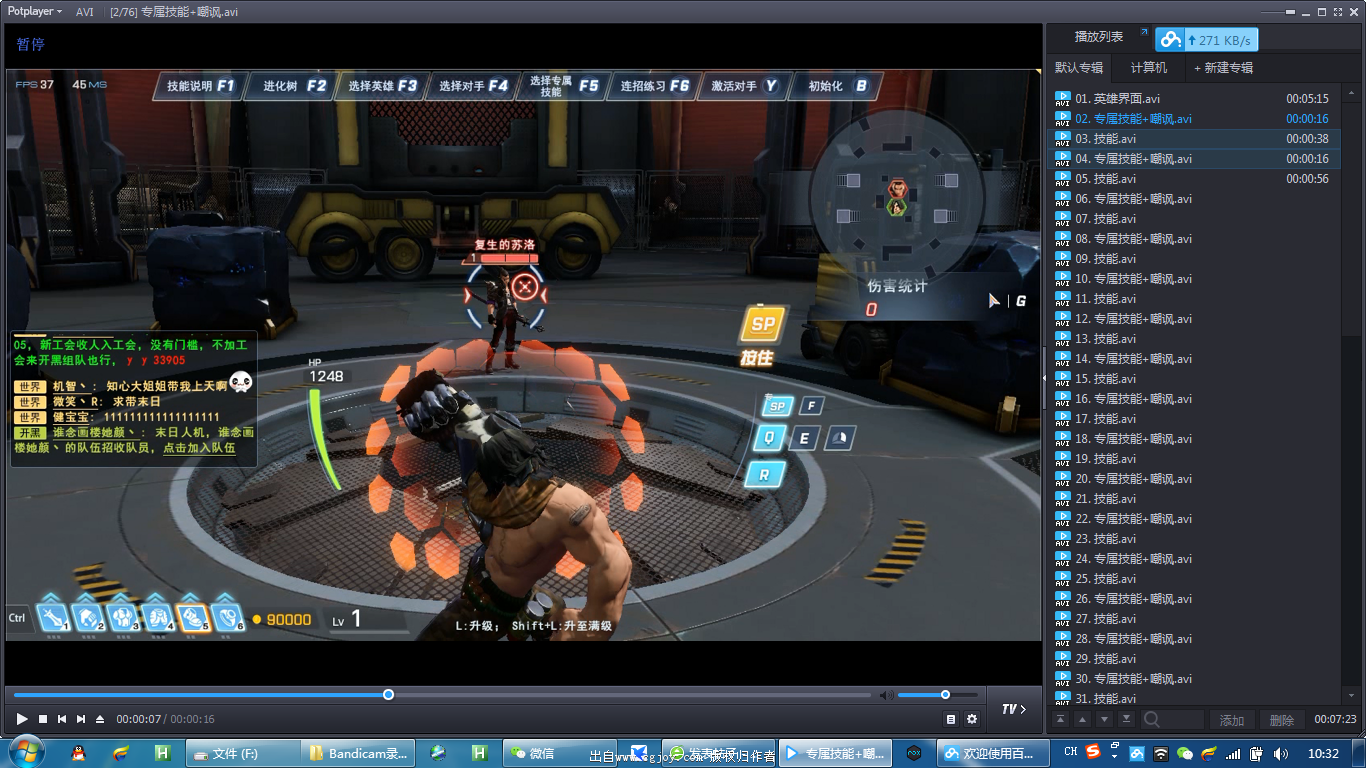This screenshot has height=768, width=1366.
Task: Click network signal bars tray icon
Action: coord(1233,754)
